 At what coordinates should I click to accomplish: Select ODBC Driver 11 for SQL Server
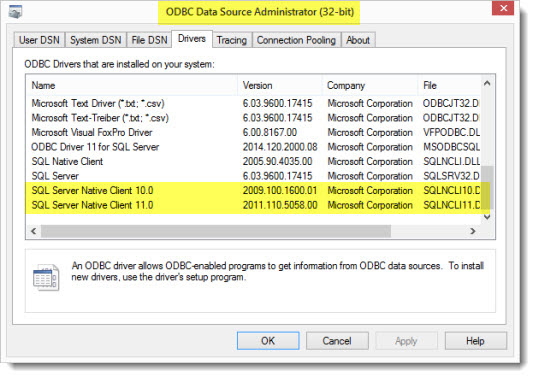click(252, 147)
